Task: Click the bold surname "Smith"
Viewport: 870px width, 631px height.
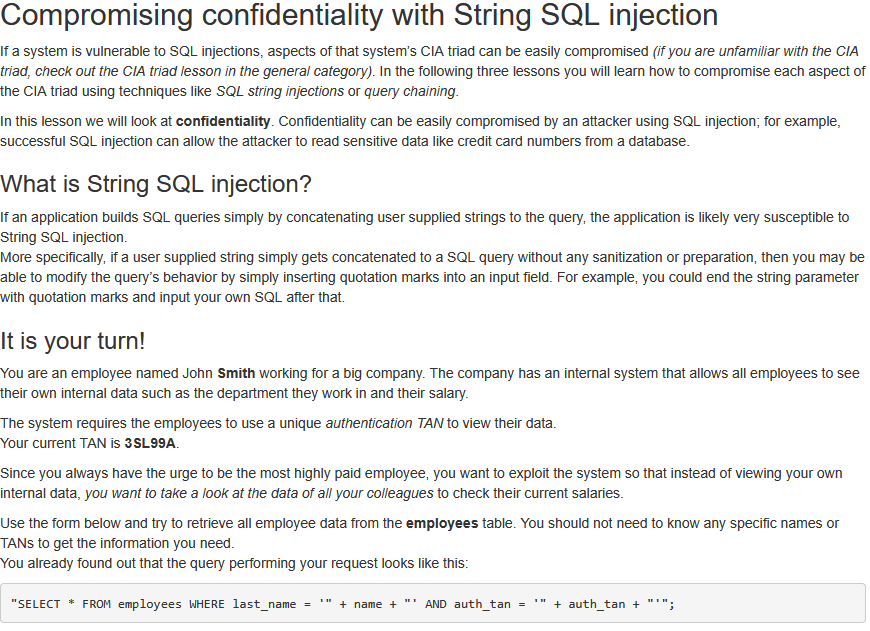Action: [x=236, y=373]
